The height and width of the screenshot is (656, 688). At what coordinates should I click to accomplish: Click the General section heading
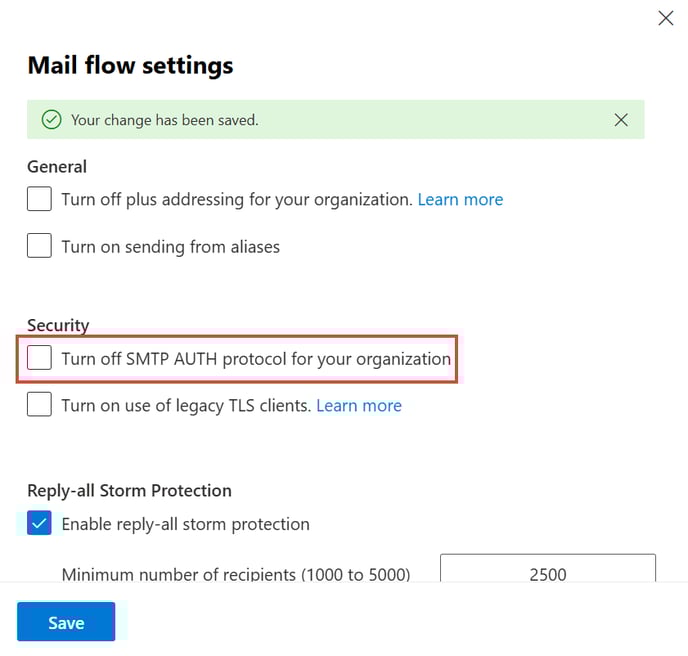coord(57,166)
